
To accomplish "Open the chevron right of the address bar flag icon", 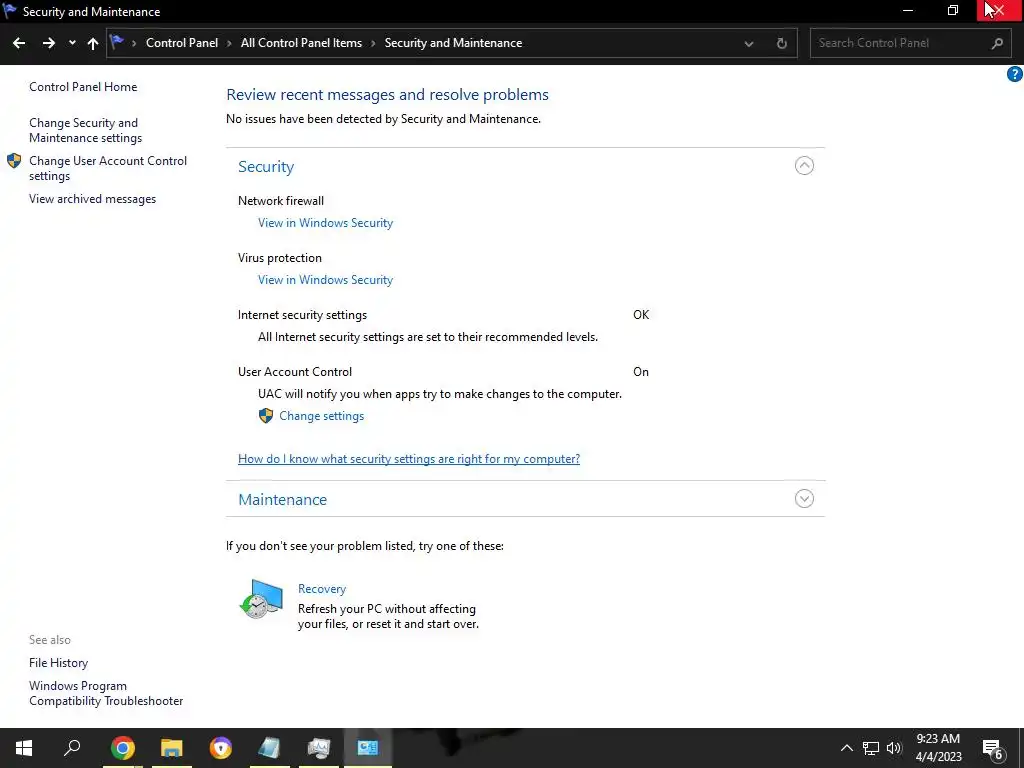I will pyautogui.click(x=134, y=43).
